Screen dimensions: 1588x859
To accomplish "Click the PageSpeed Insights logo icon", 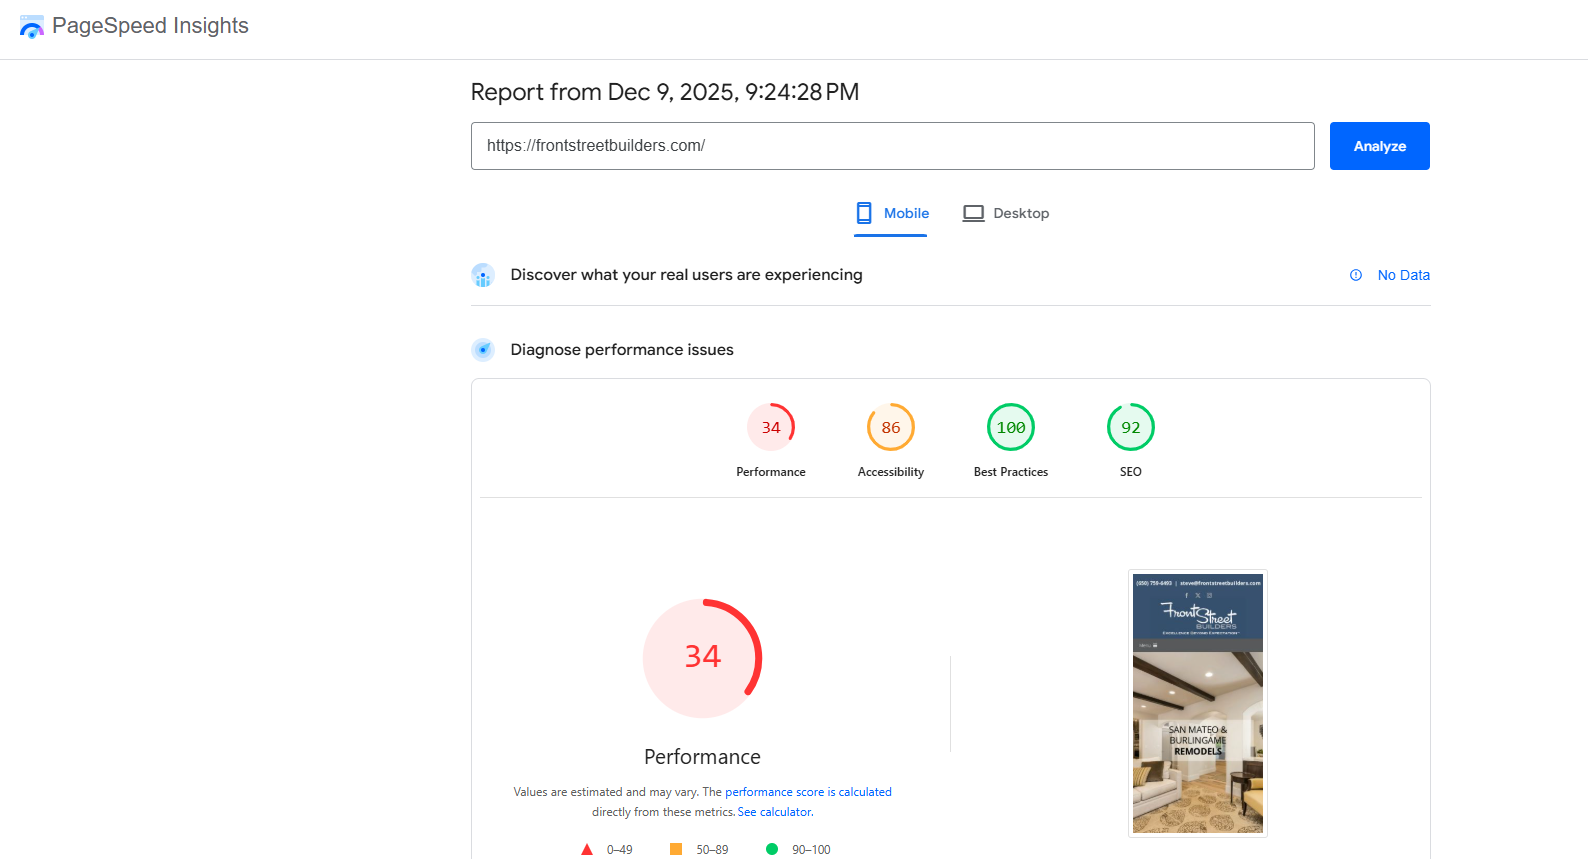I will [32, 27].
